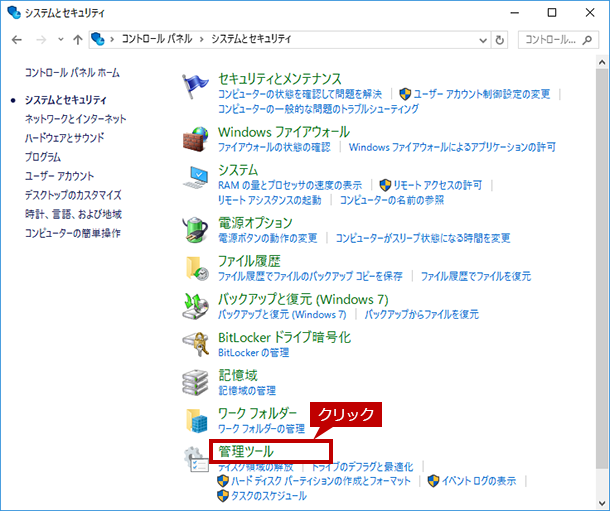
Task: Click the window title bar Control Panel icon
Action: pyautogui.click(x=14, y=12)
